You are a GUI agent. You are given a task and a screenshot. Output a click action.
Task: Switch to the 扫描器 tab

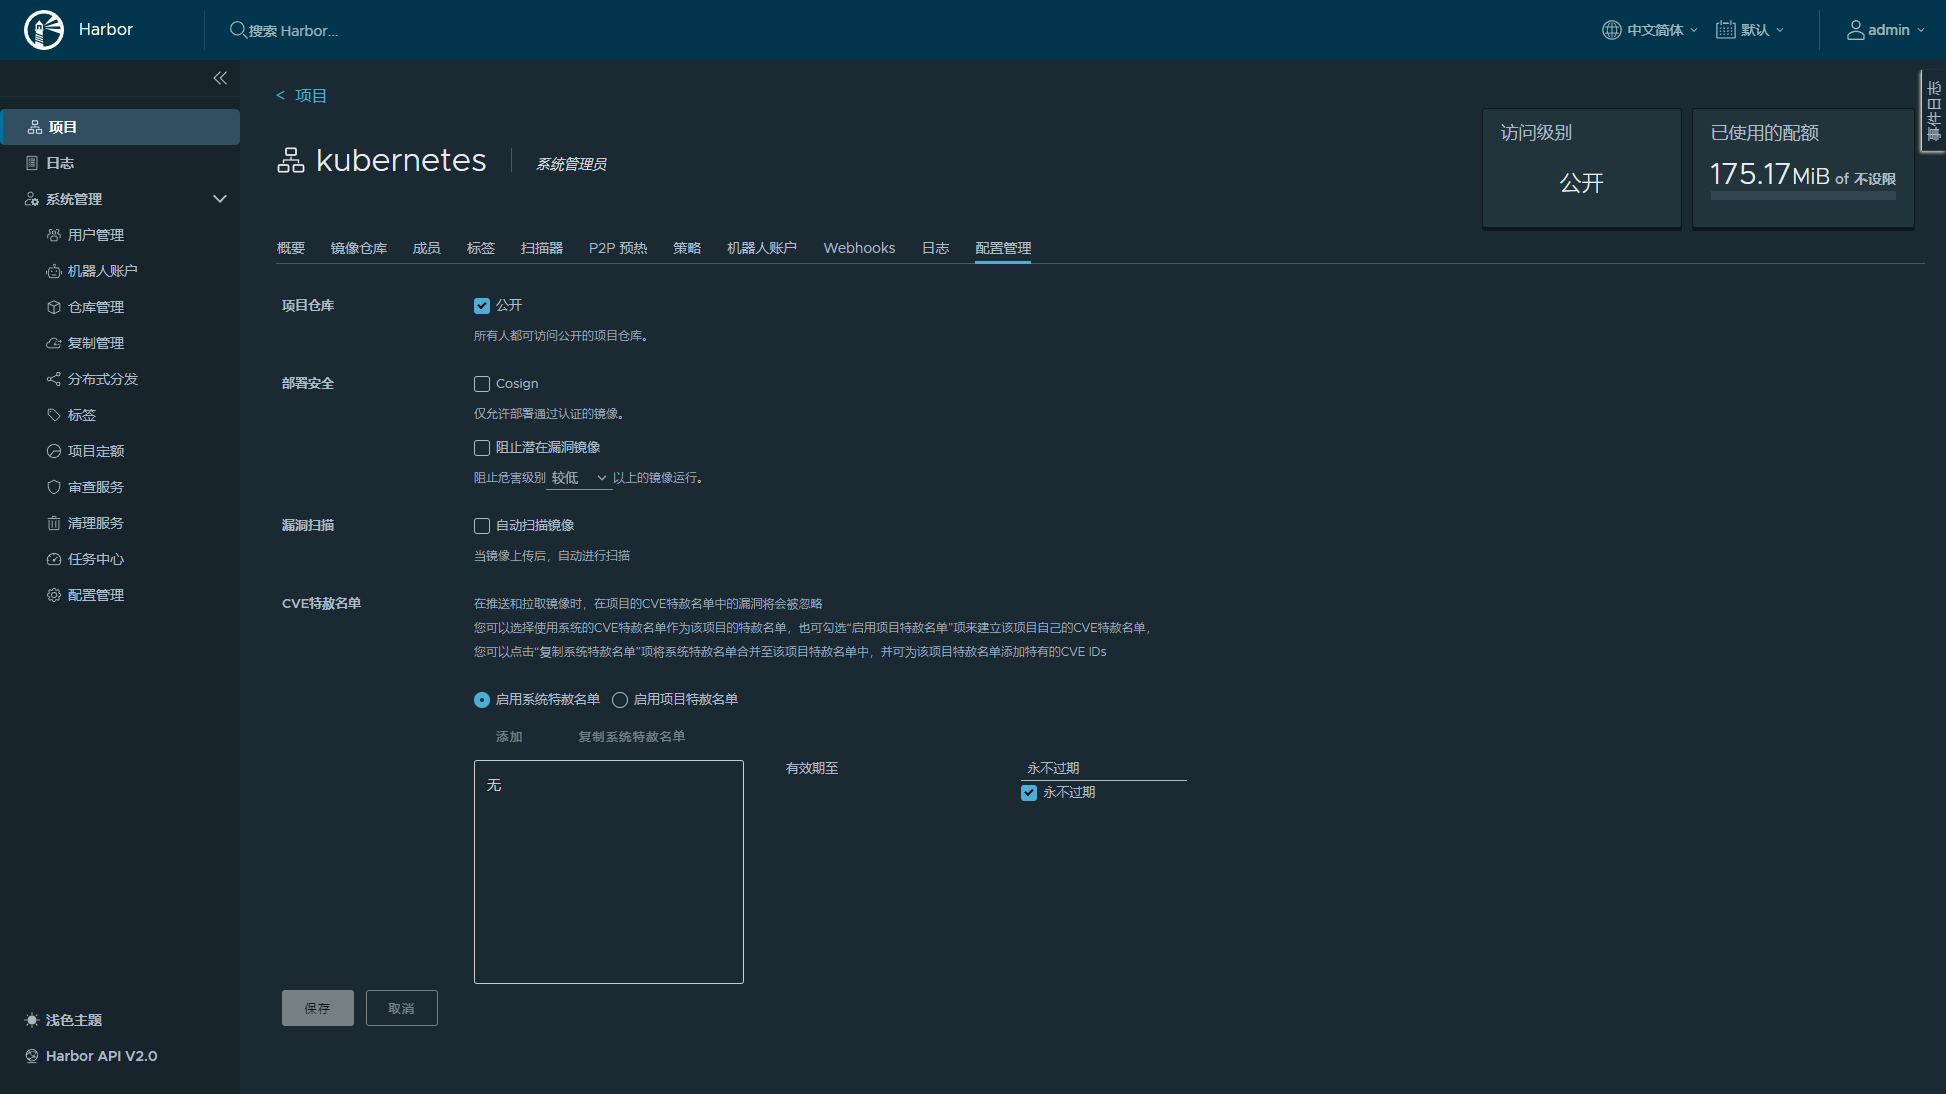point(542,248)
